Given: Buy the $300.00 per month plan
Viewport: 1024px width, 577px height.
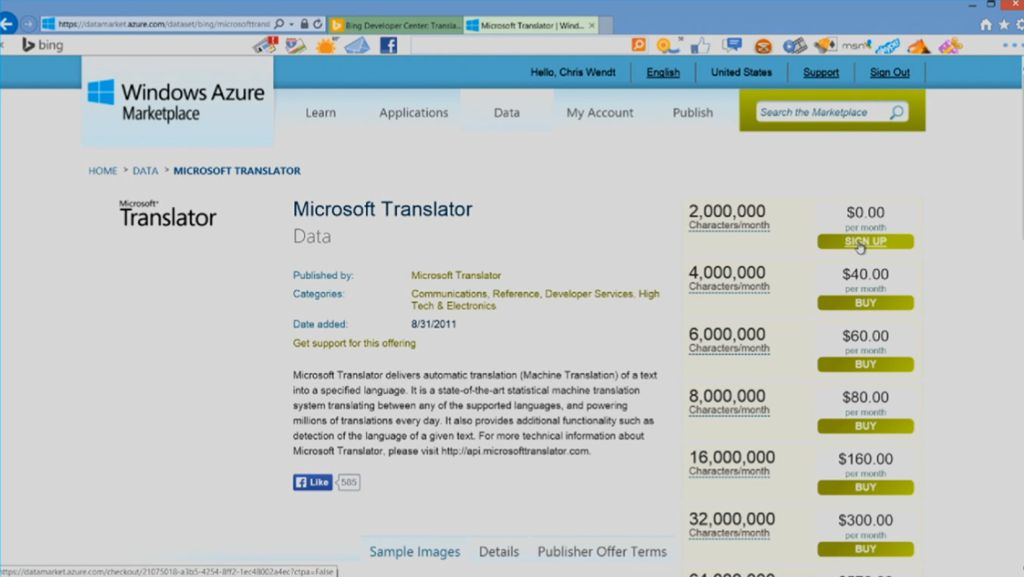Looking at the screenshot, I should pos(865,549).
